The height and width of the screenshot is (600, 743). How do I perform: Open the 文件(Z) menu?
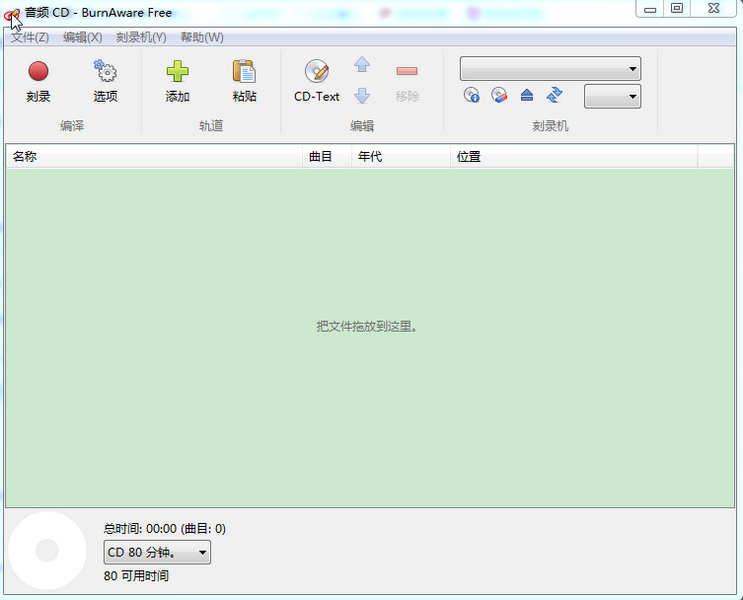point(30,37)
